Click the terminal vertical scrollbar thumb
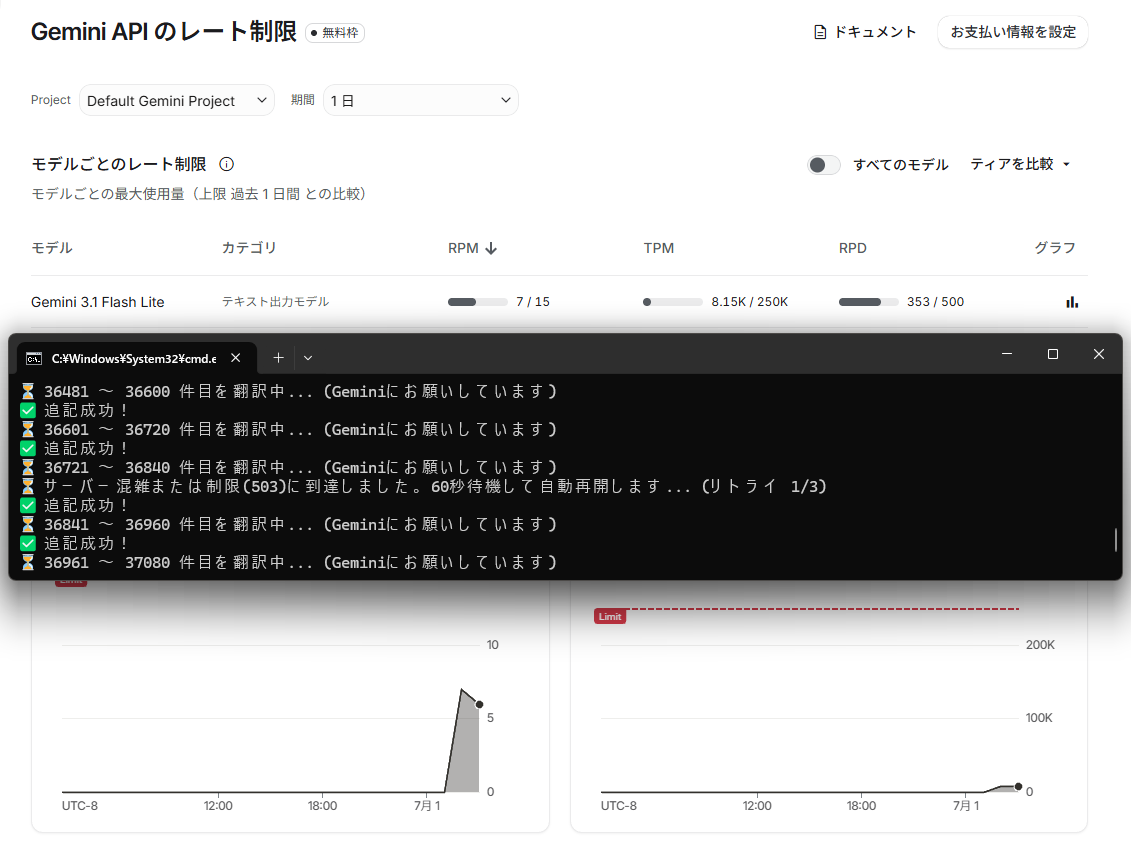 [x=1115, y=540]
